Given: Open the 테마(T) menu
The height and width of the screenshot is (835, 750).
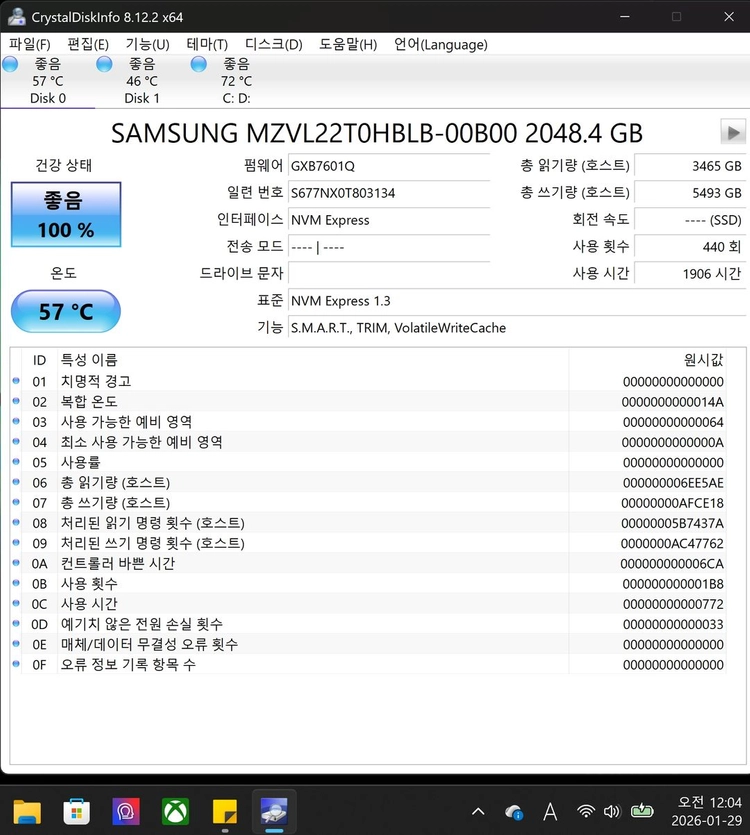Looking at the screenshot, I should click(207, 44).
